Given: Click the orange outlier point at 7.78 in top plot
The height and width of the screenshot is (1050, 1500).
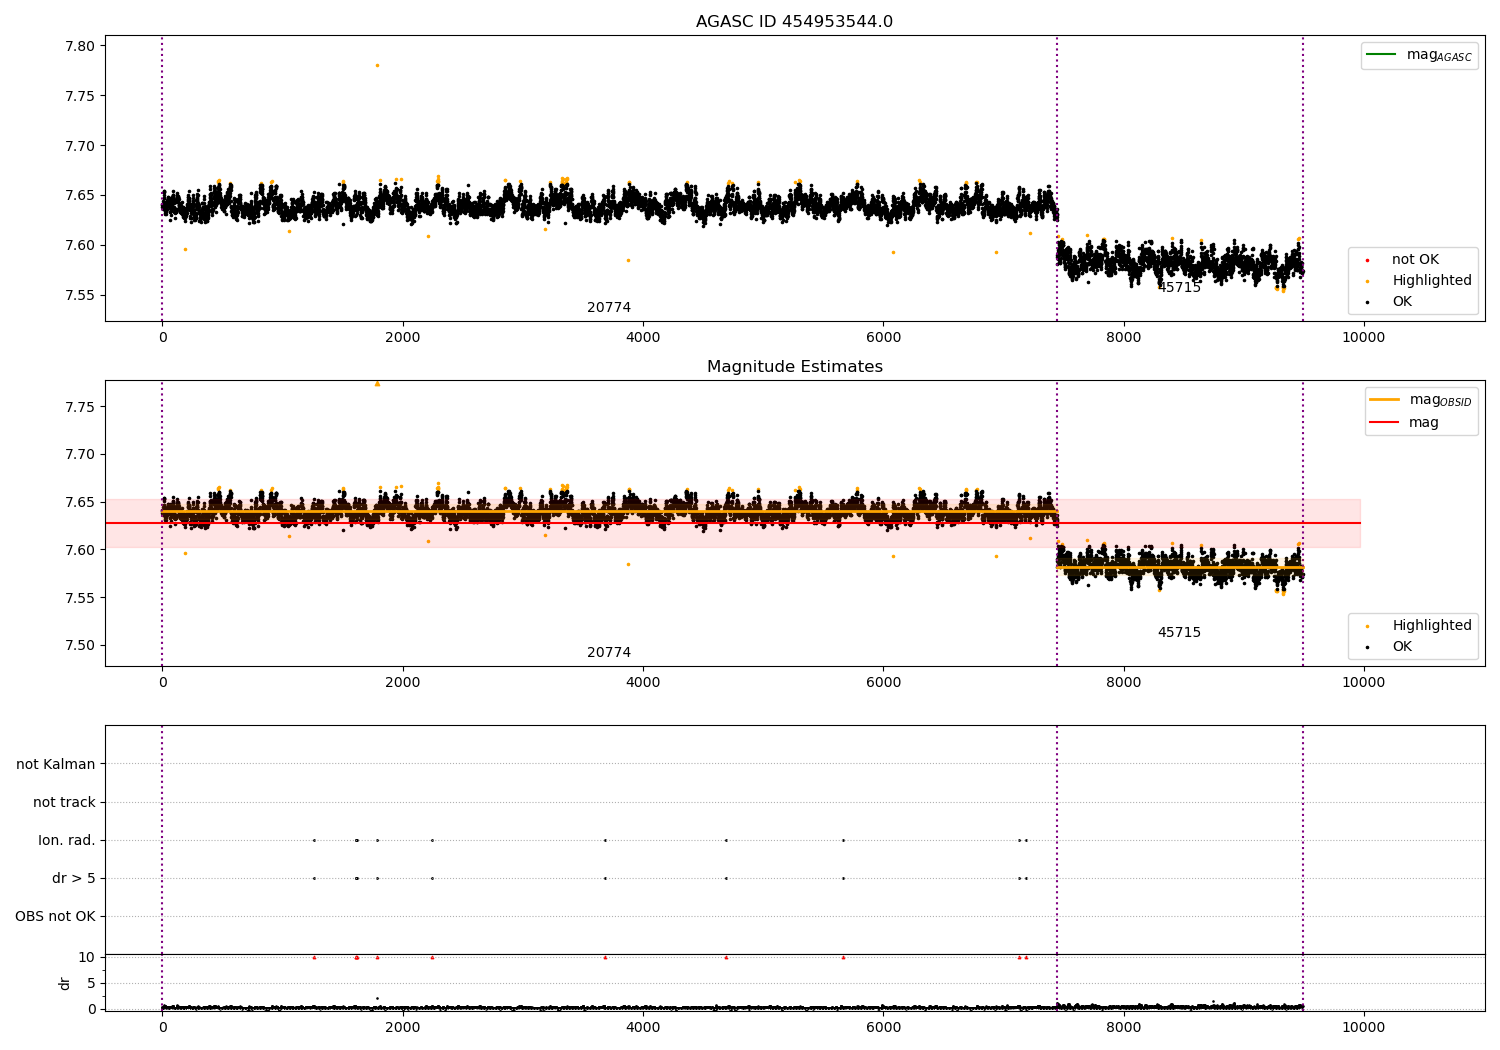Looking at the screenshot, I should tap(377, 65).
